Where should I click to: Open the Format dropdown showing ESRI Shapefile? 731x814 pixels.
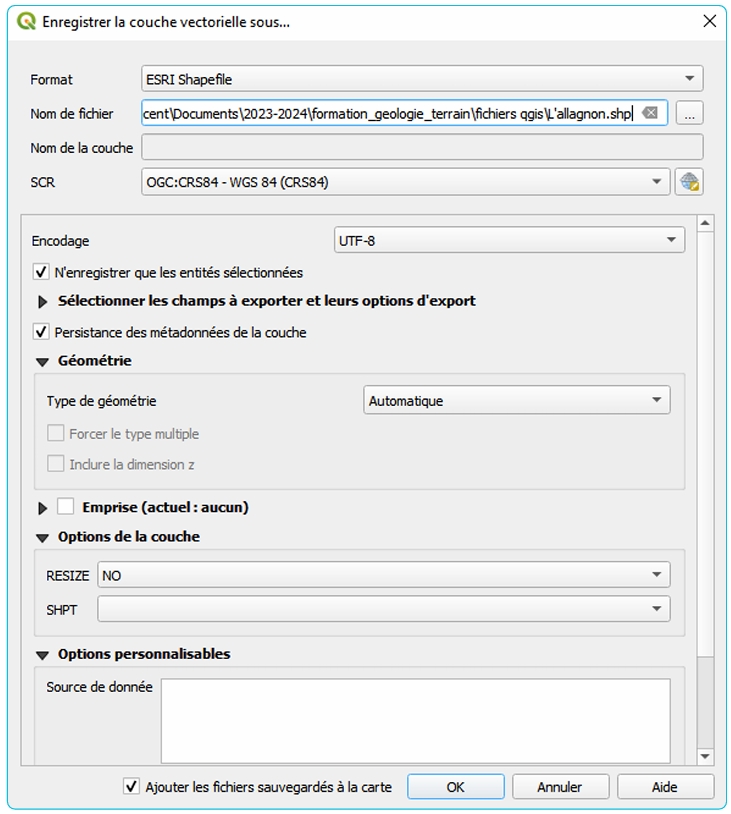(x=422, y=79)
